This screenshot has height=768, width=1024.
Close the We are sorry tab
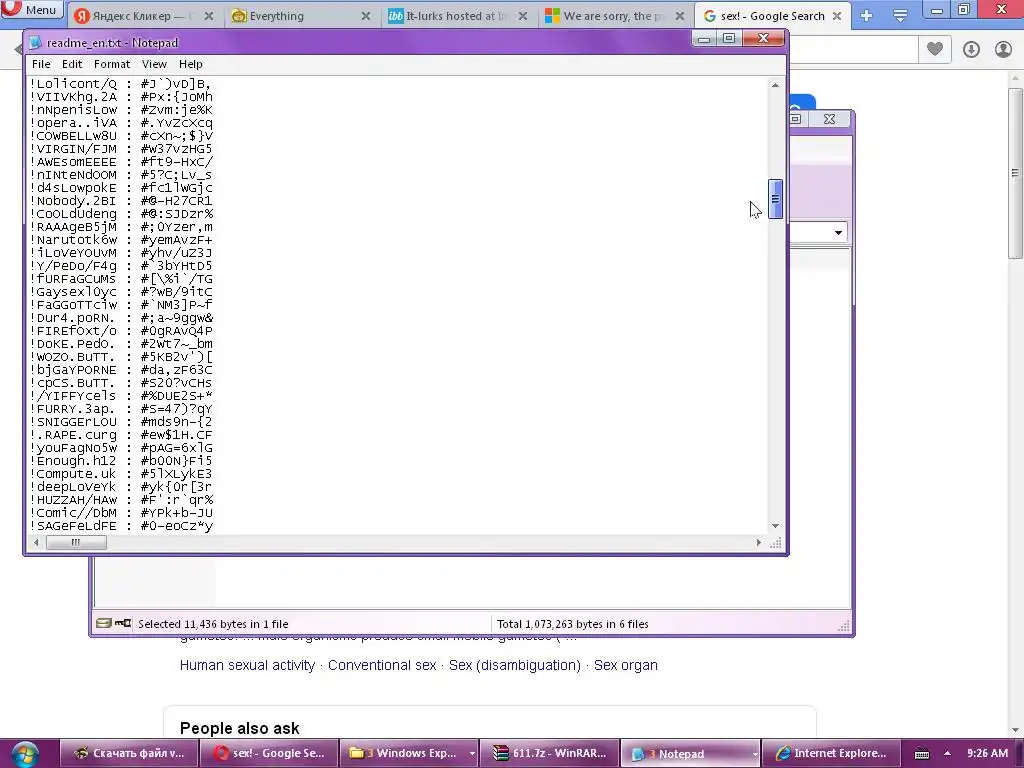click(679, 16)
